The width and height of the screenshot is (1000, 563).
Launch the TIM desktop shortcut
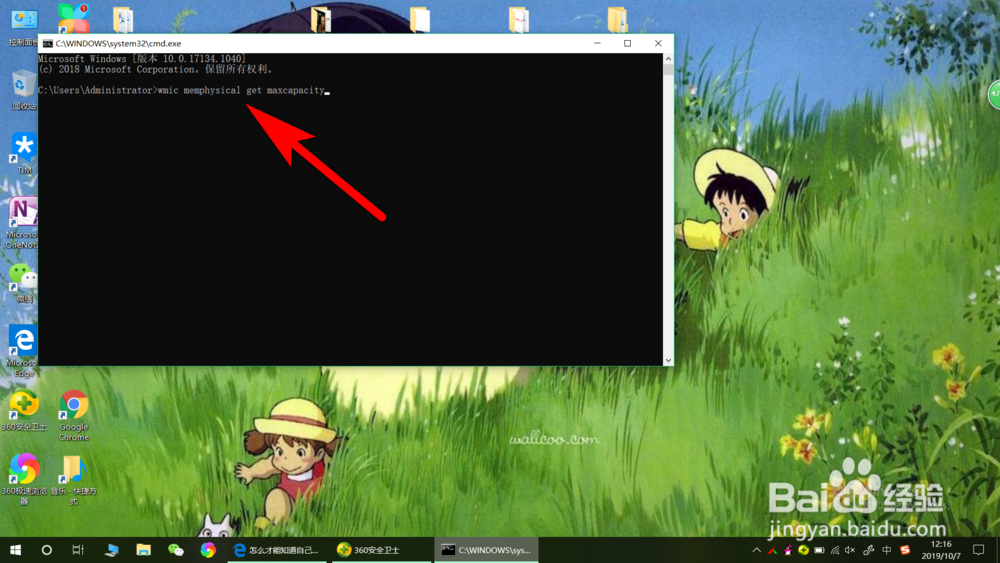24,154
